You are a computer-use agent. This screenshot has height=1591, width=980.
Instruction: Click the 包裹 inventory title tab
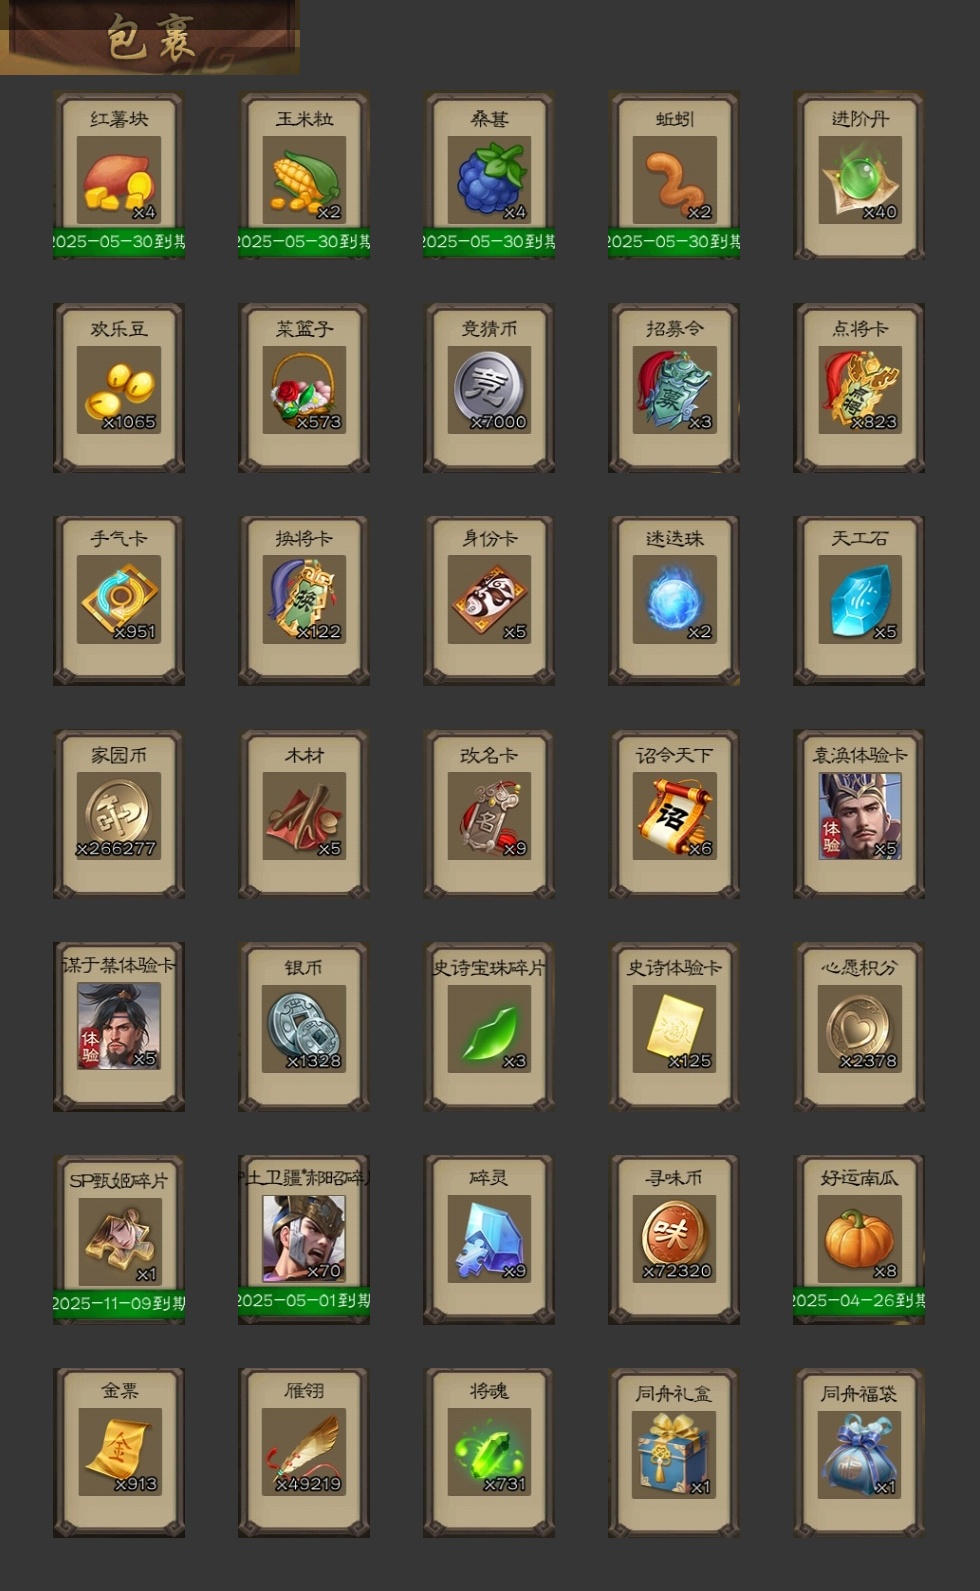[x=150, y=37]
